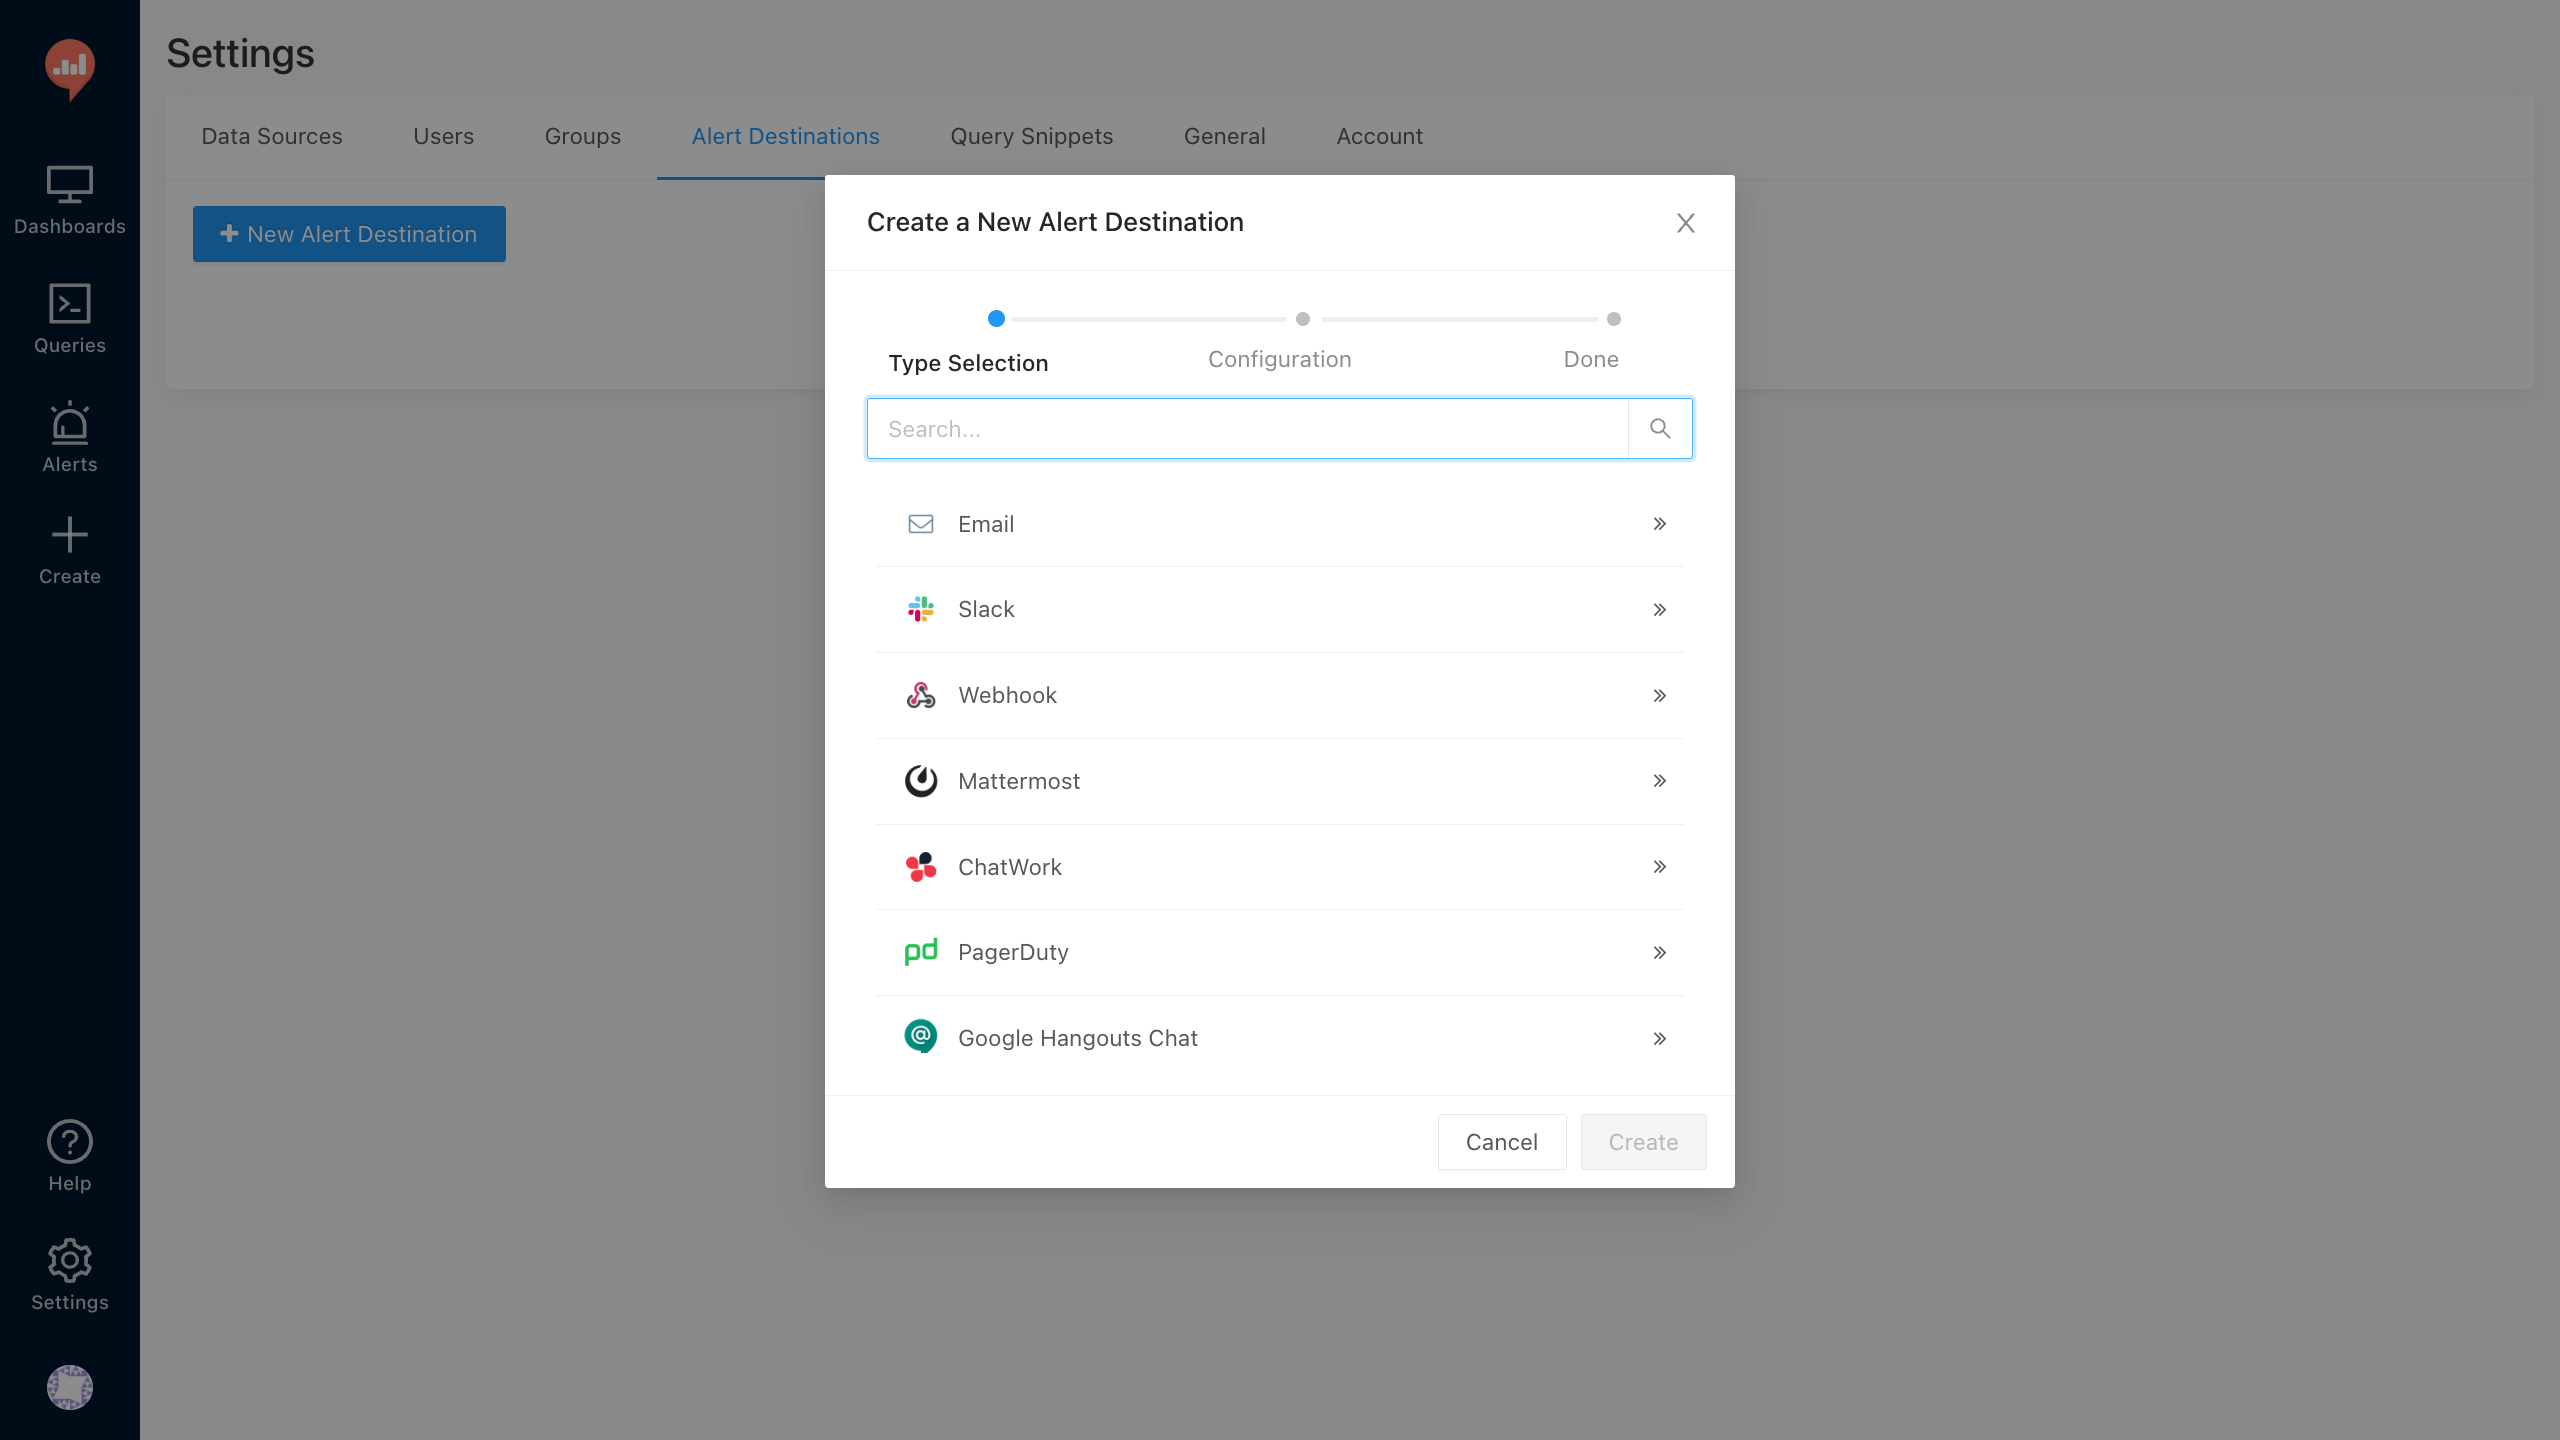Click the Slack logo icon

click(x=920, y=609)
